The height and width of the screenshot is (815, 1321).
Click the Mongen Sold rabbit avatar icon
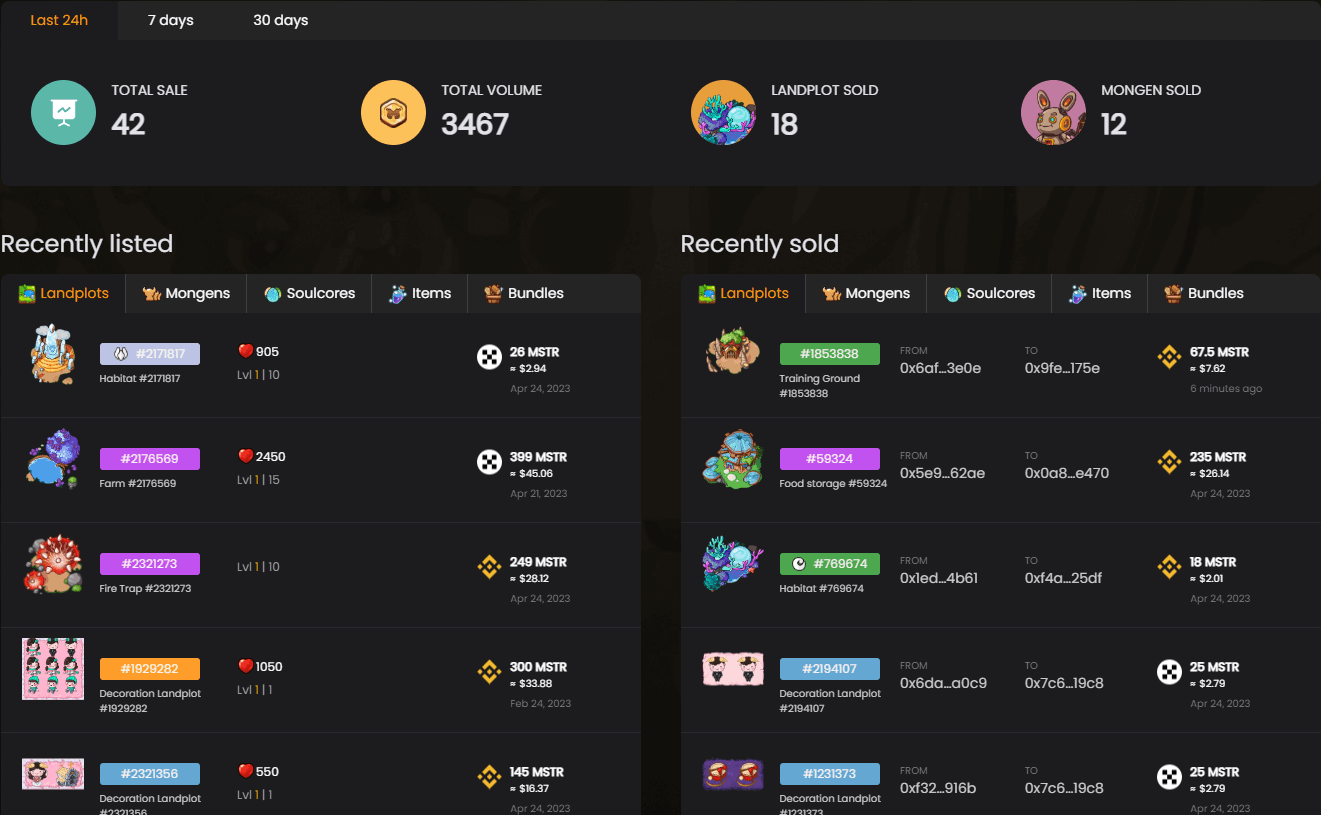[1053, 112]
